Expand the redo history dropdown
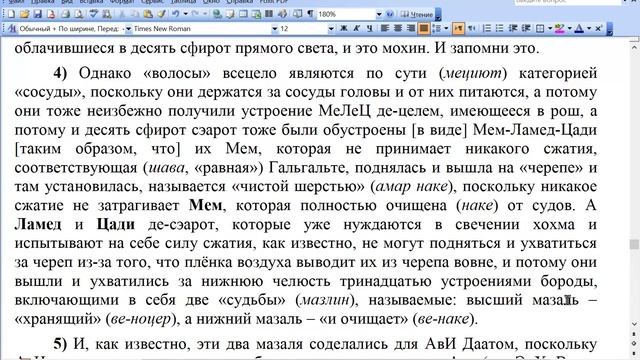 [205, 14]
